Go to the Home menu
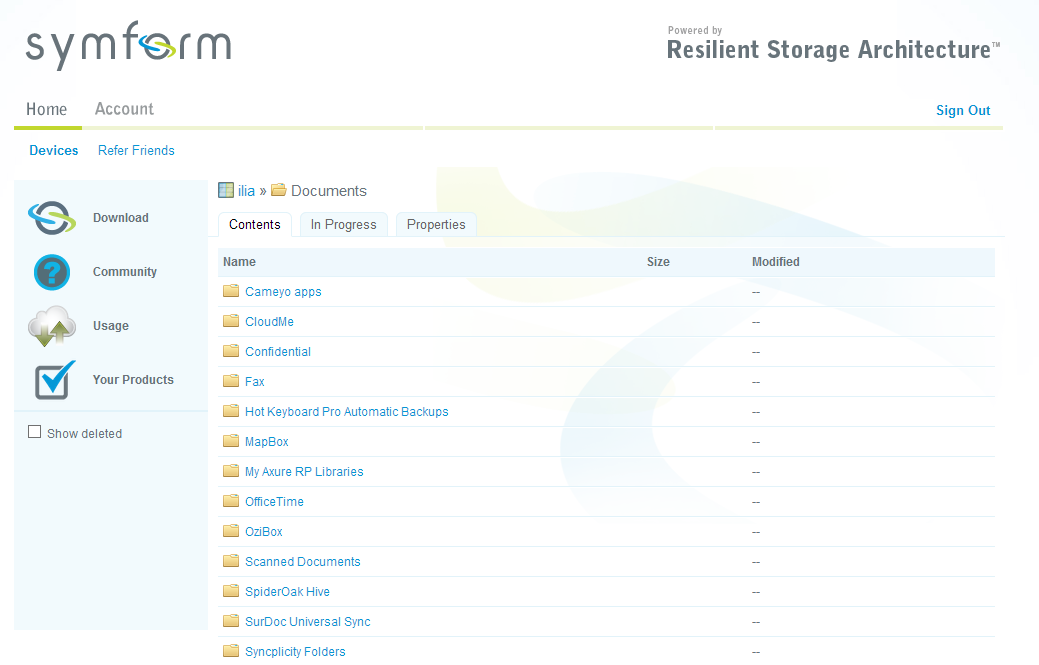 coord(46,109)
